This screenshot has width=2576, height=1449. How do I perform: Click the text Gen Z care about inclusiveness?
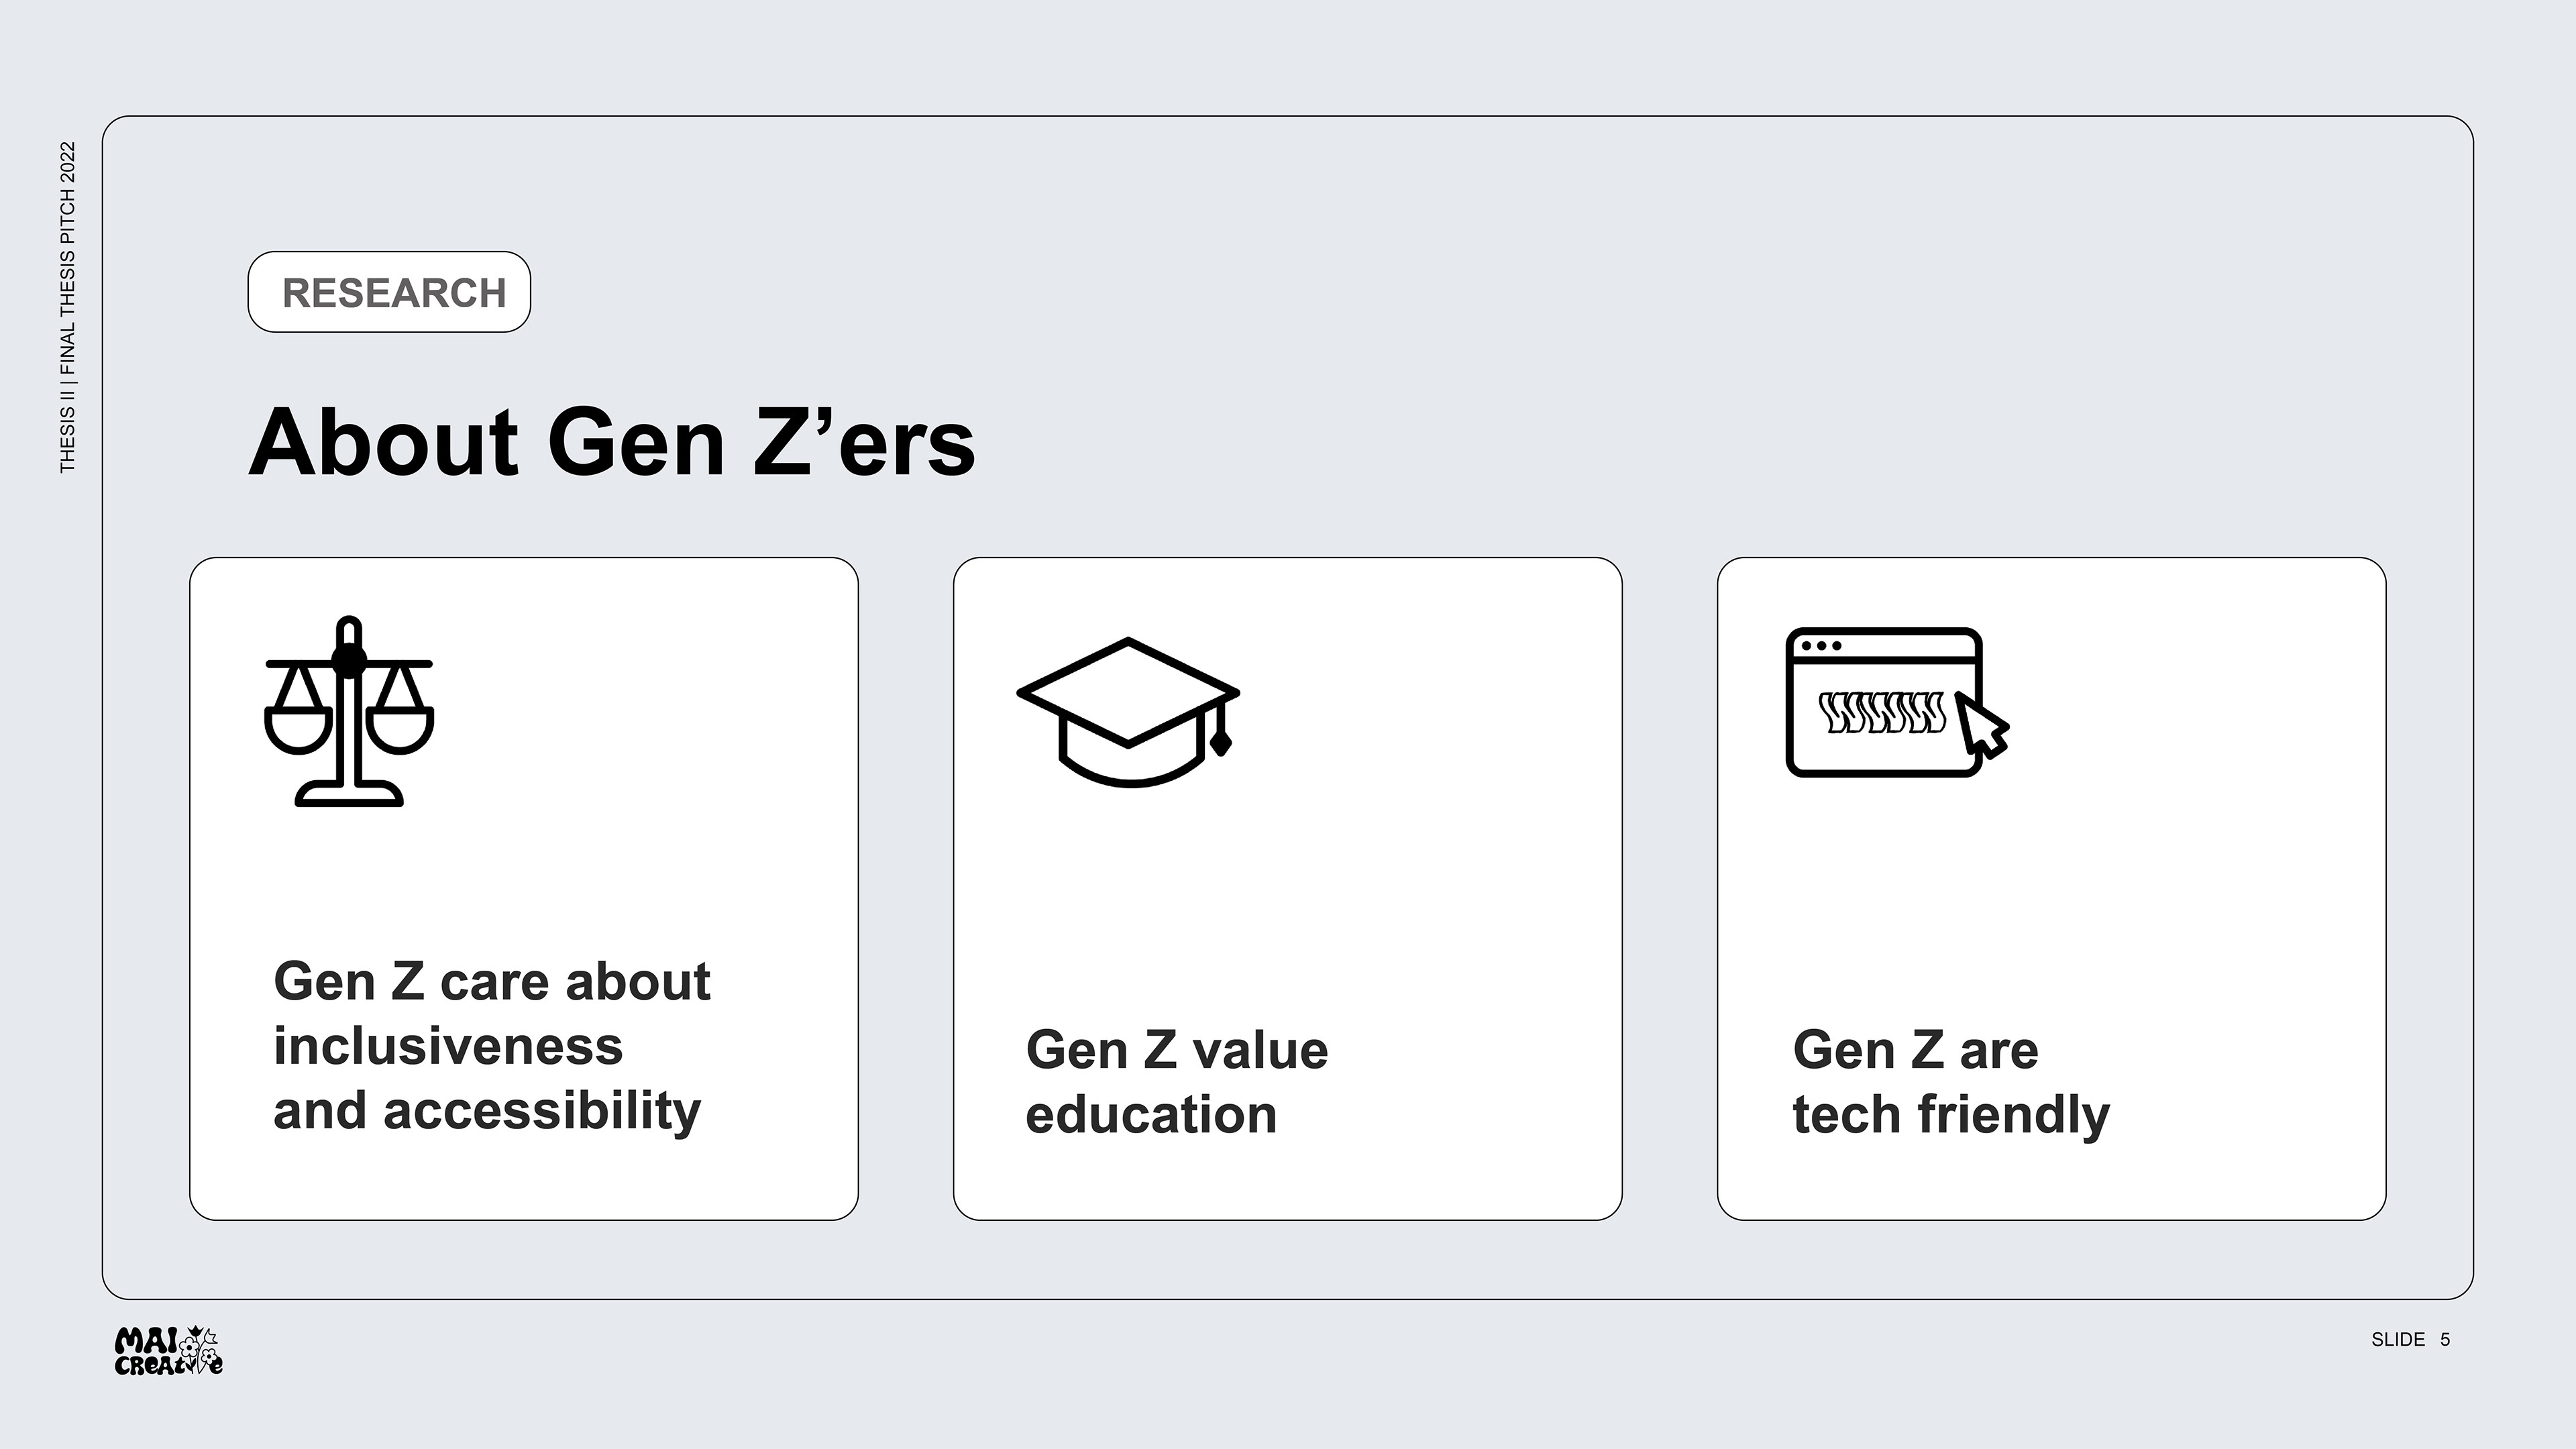pyautogui.click(x=492, y=1013)
